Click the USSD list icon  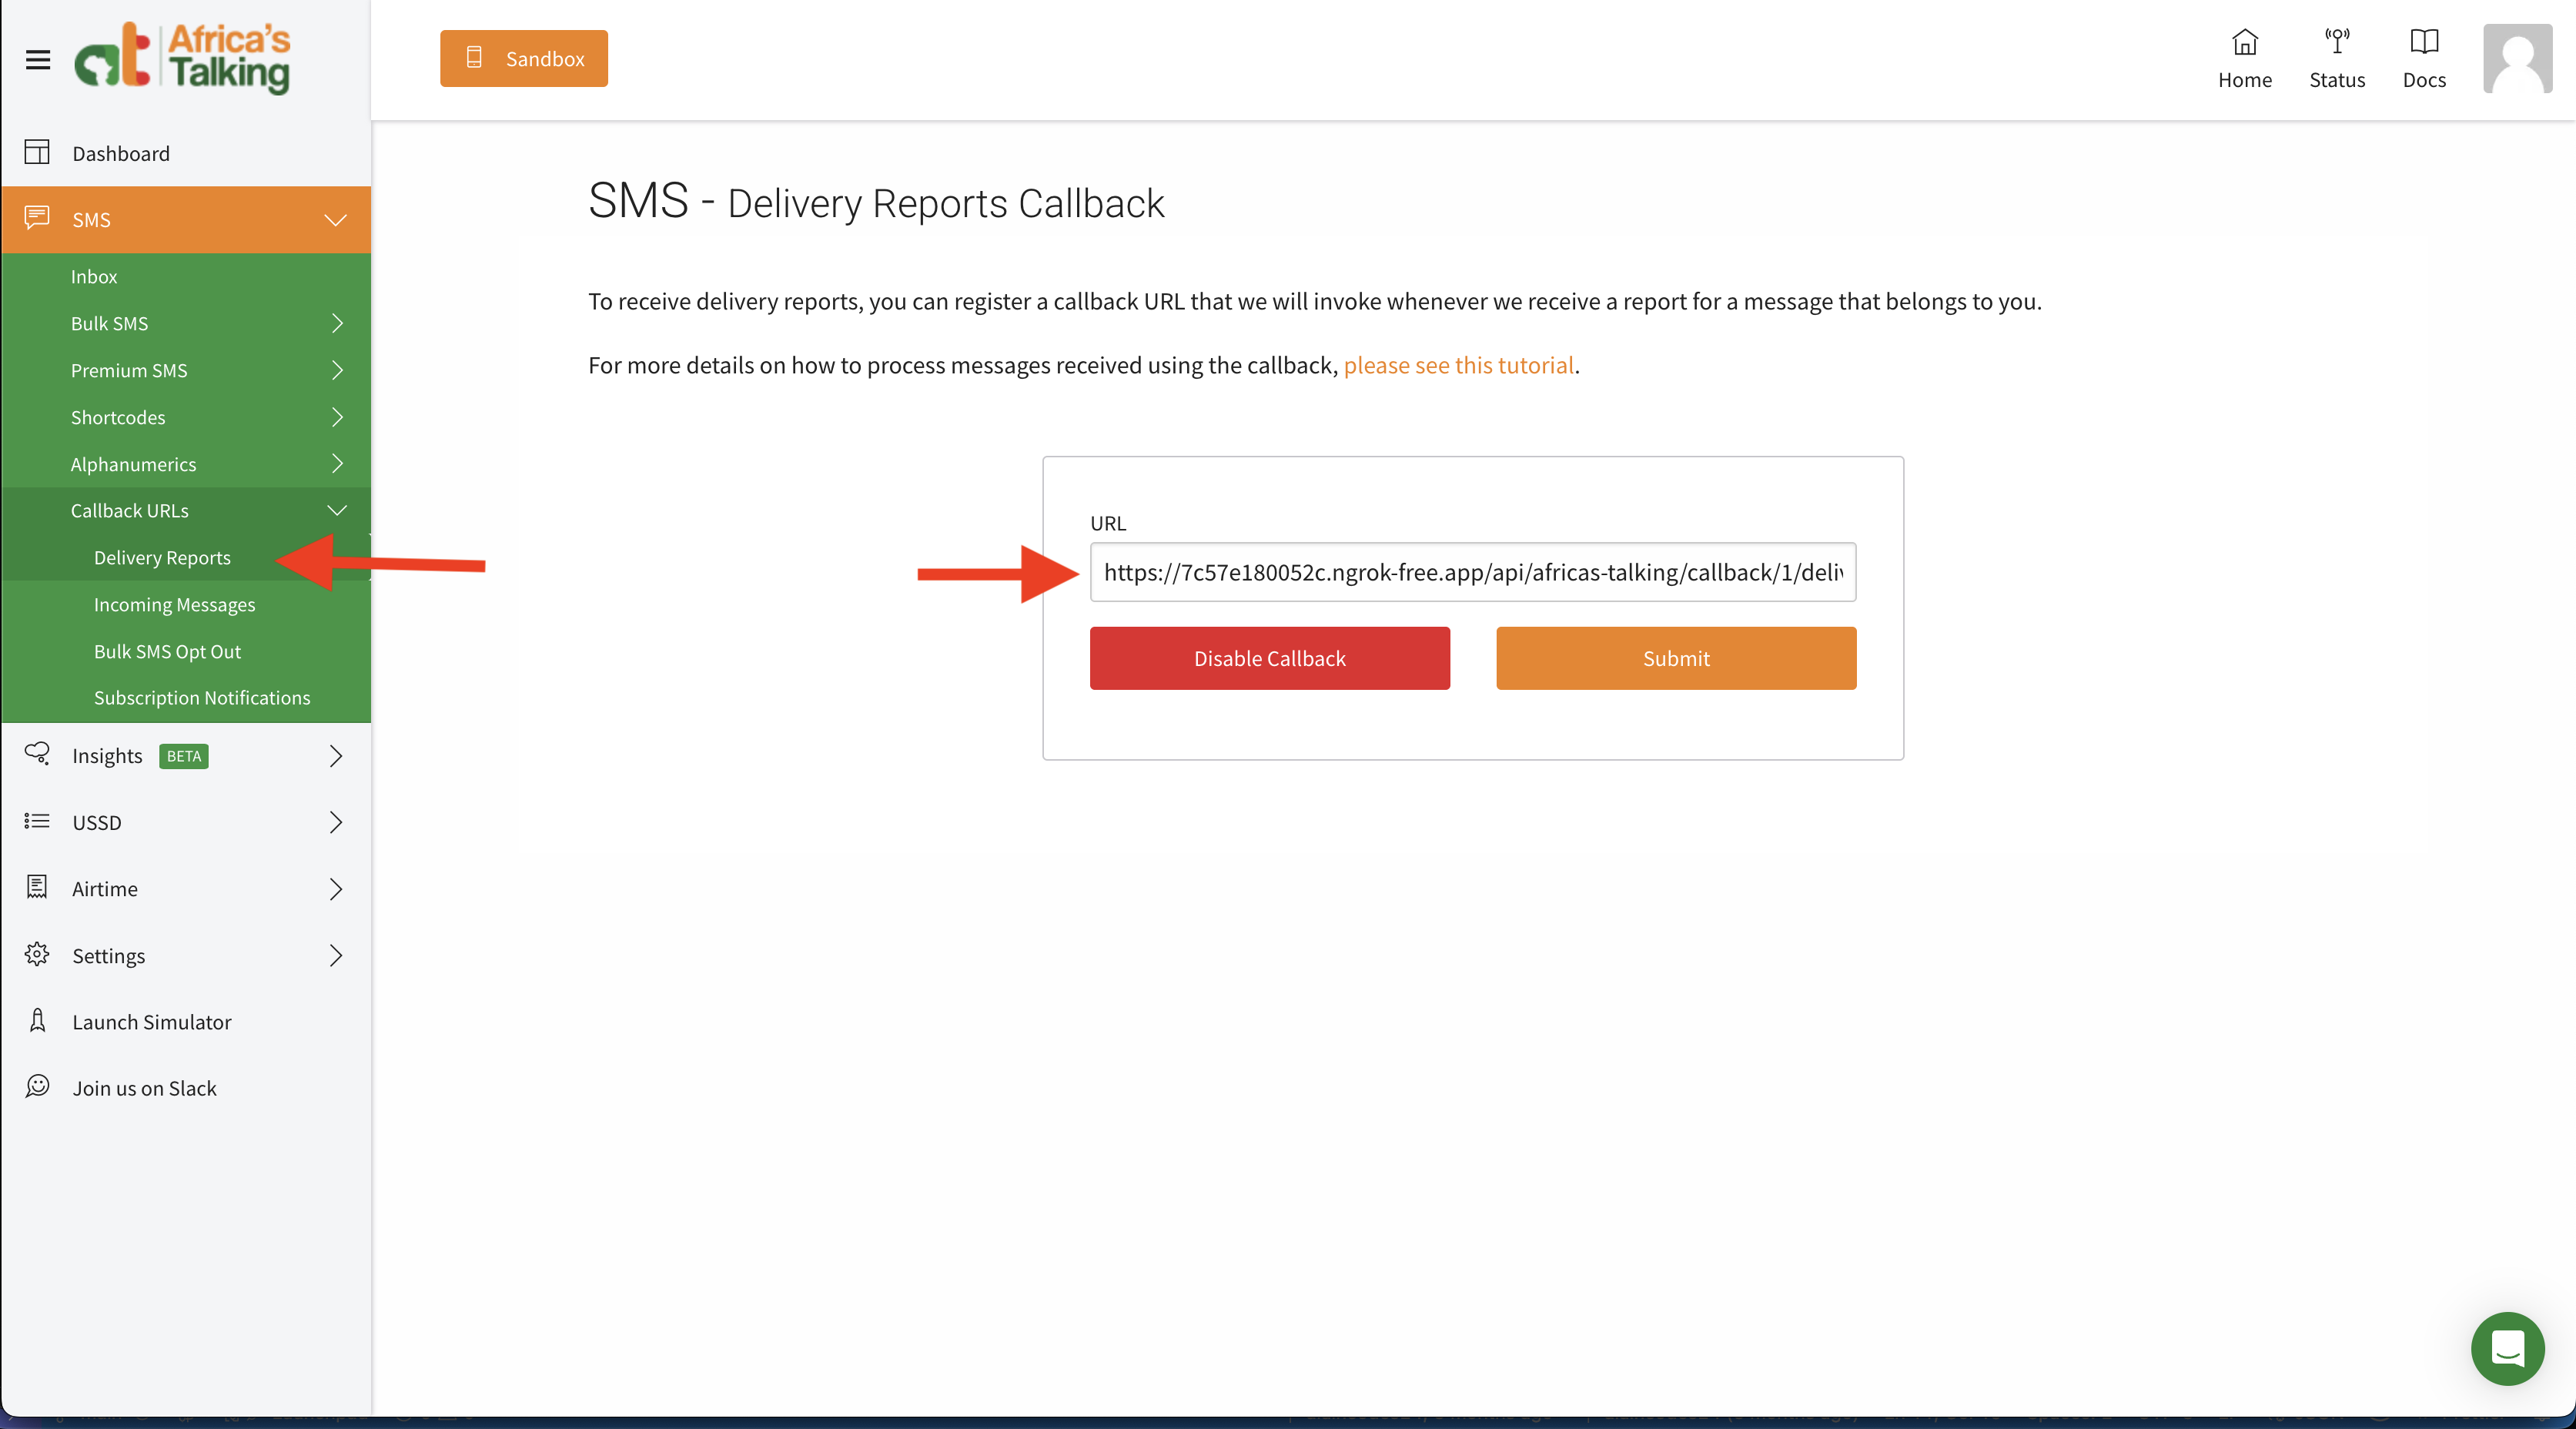pyautogui.click(x=37, y=821)
